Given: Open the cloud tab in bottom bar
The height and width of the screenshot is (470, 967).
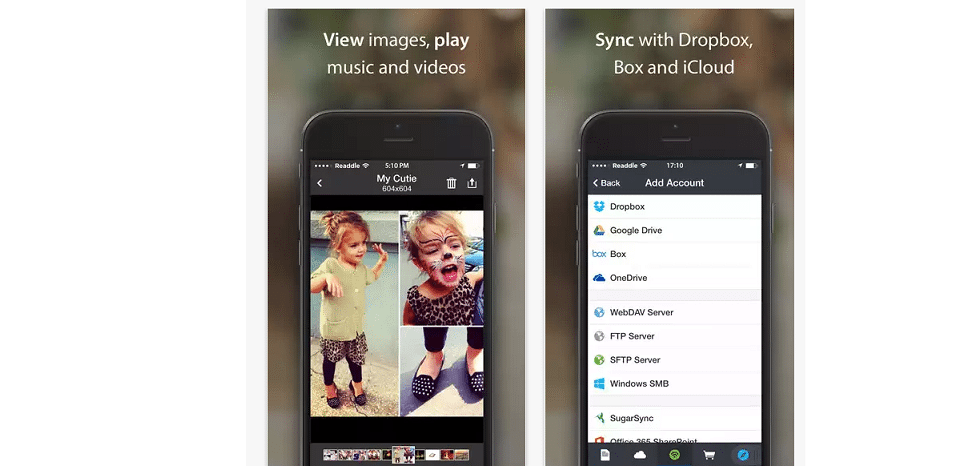Looking at the screenshot, I should [x=640, y=455].
